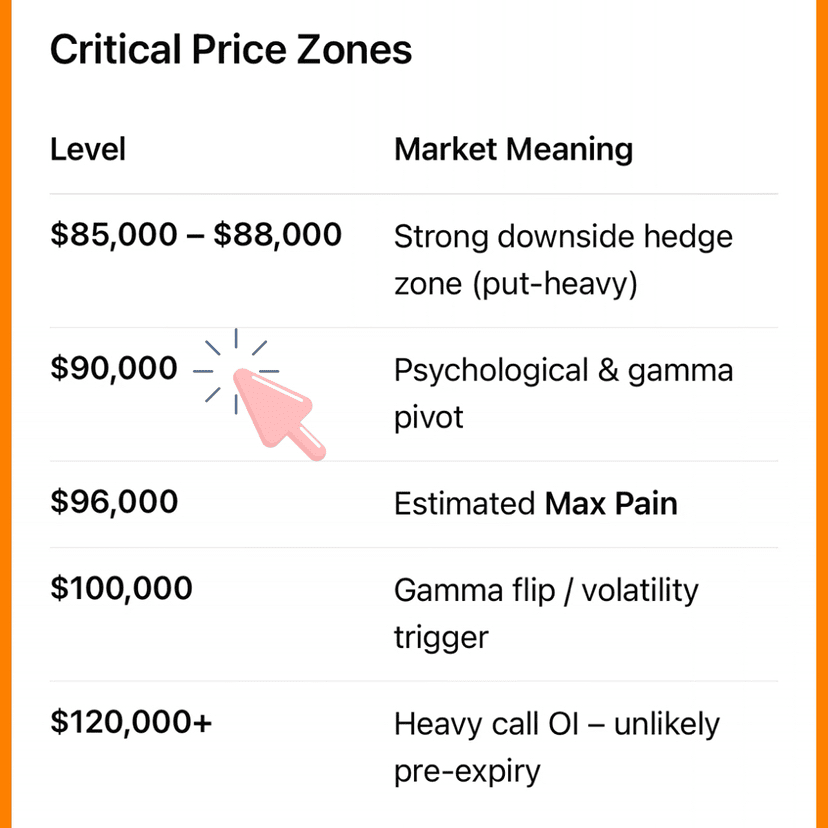Click the word "Estimated"

(x=464, y=503)
